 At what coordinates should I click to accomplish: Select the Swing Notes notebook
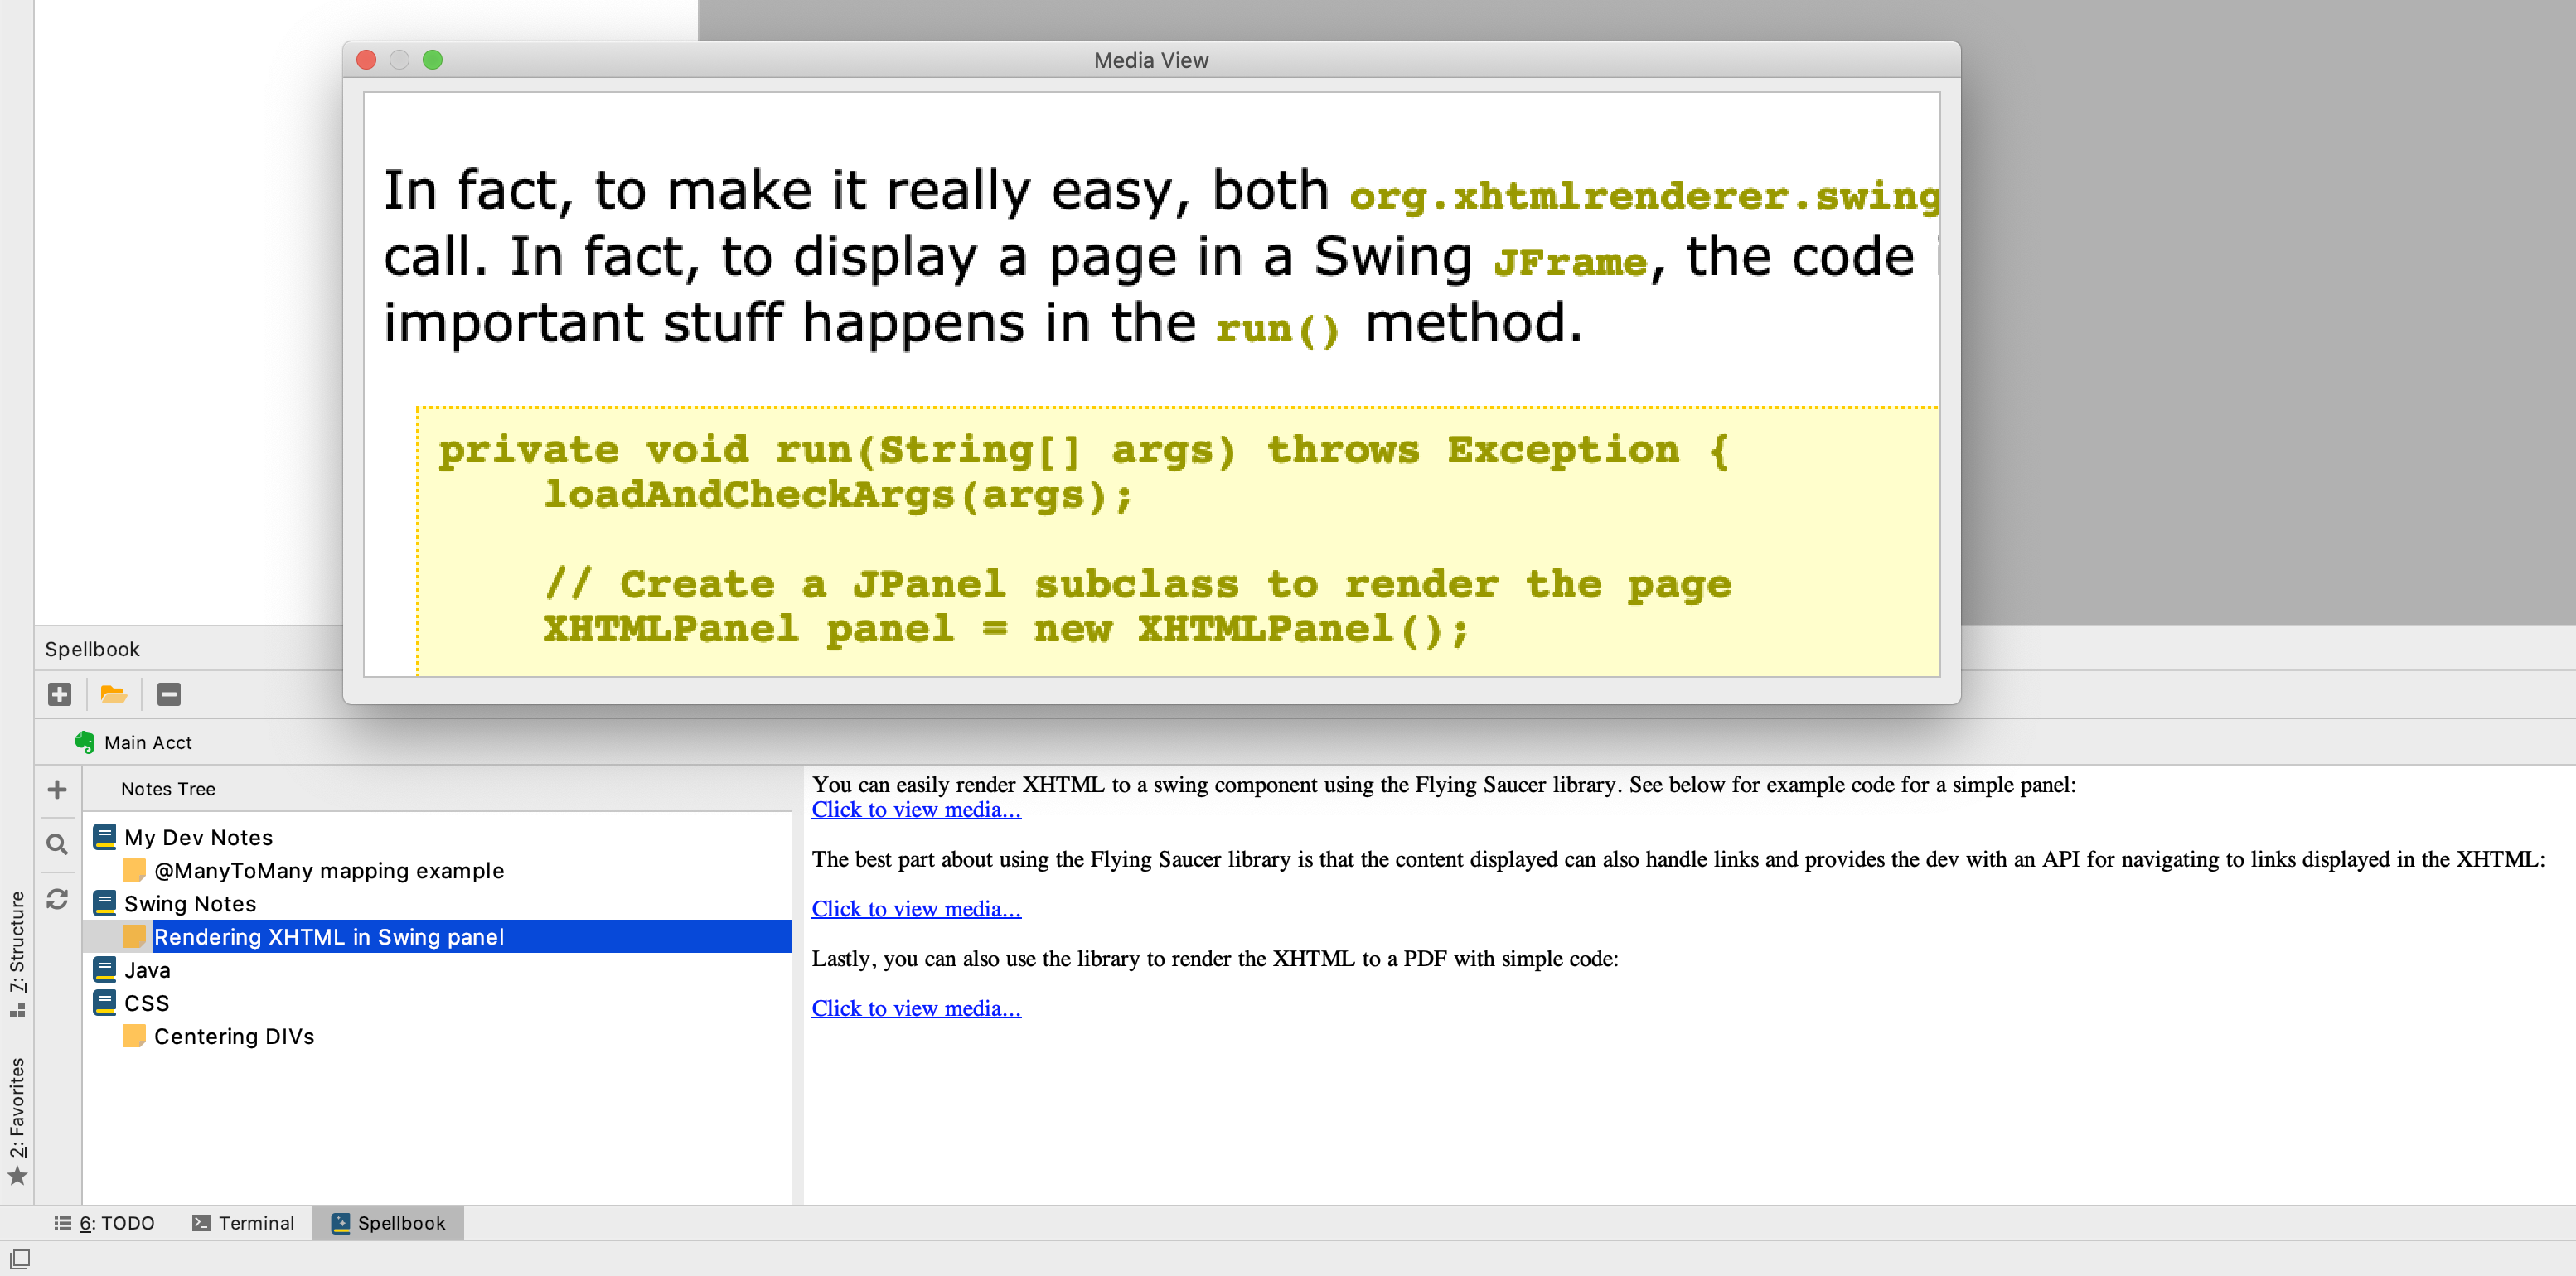(189, 903)
